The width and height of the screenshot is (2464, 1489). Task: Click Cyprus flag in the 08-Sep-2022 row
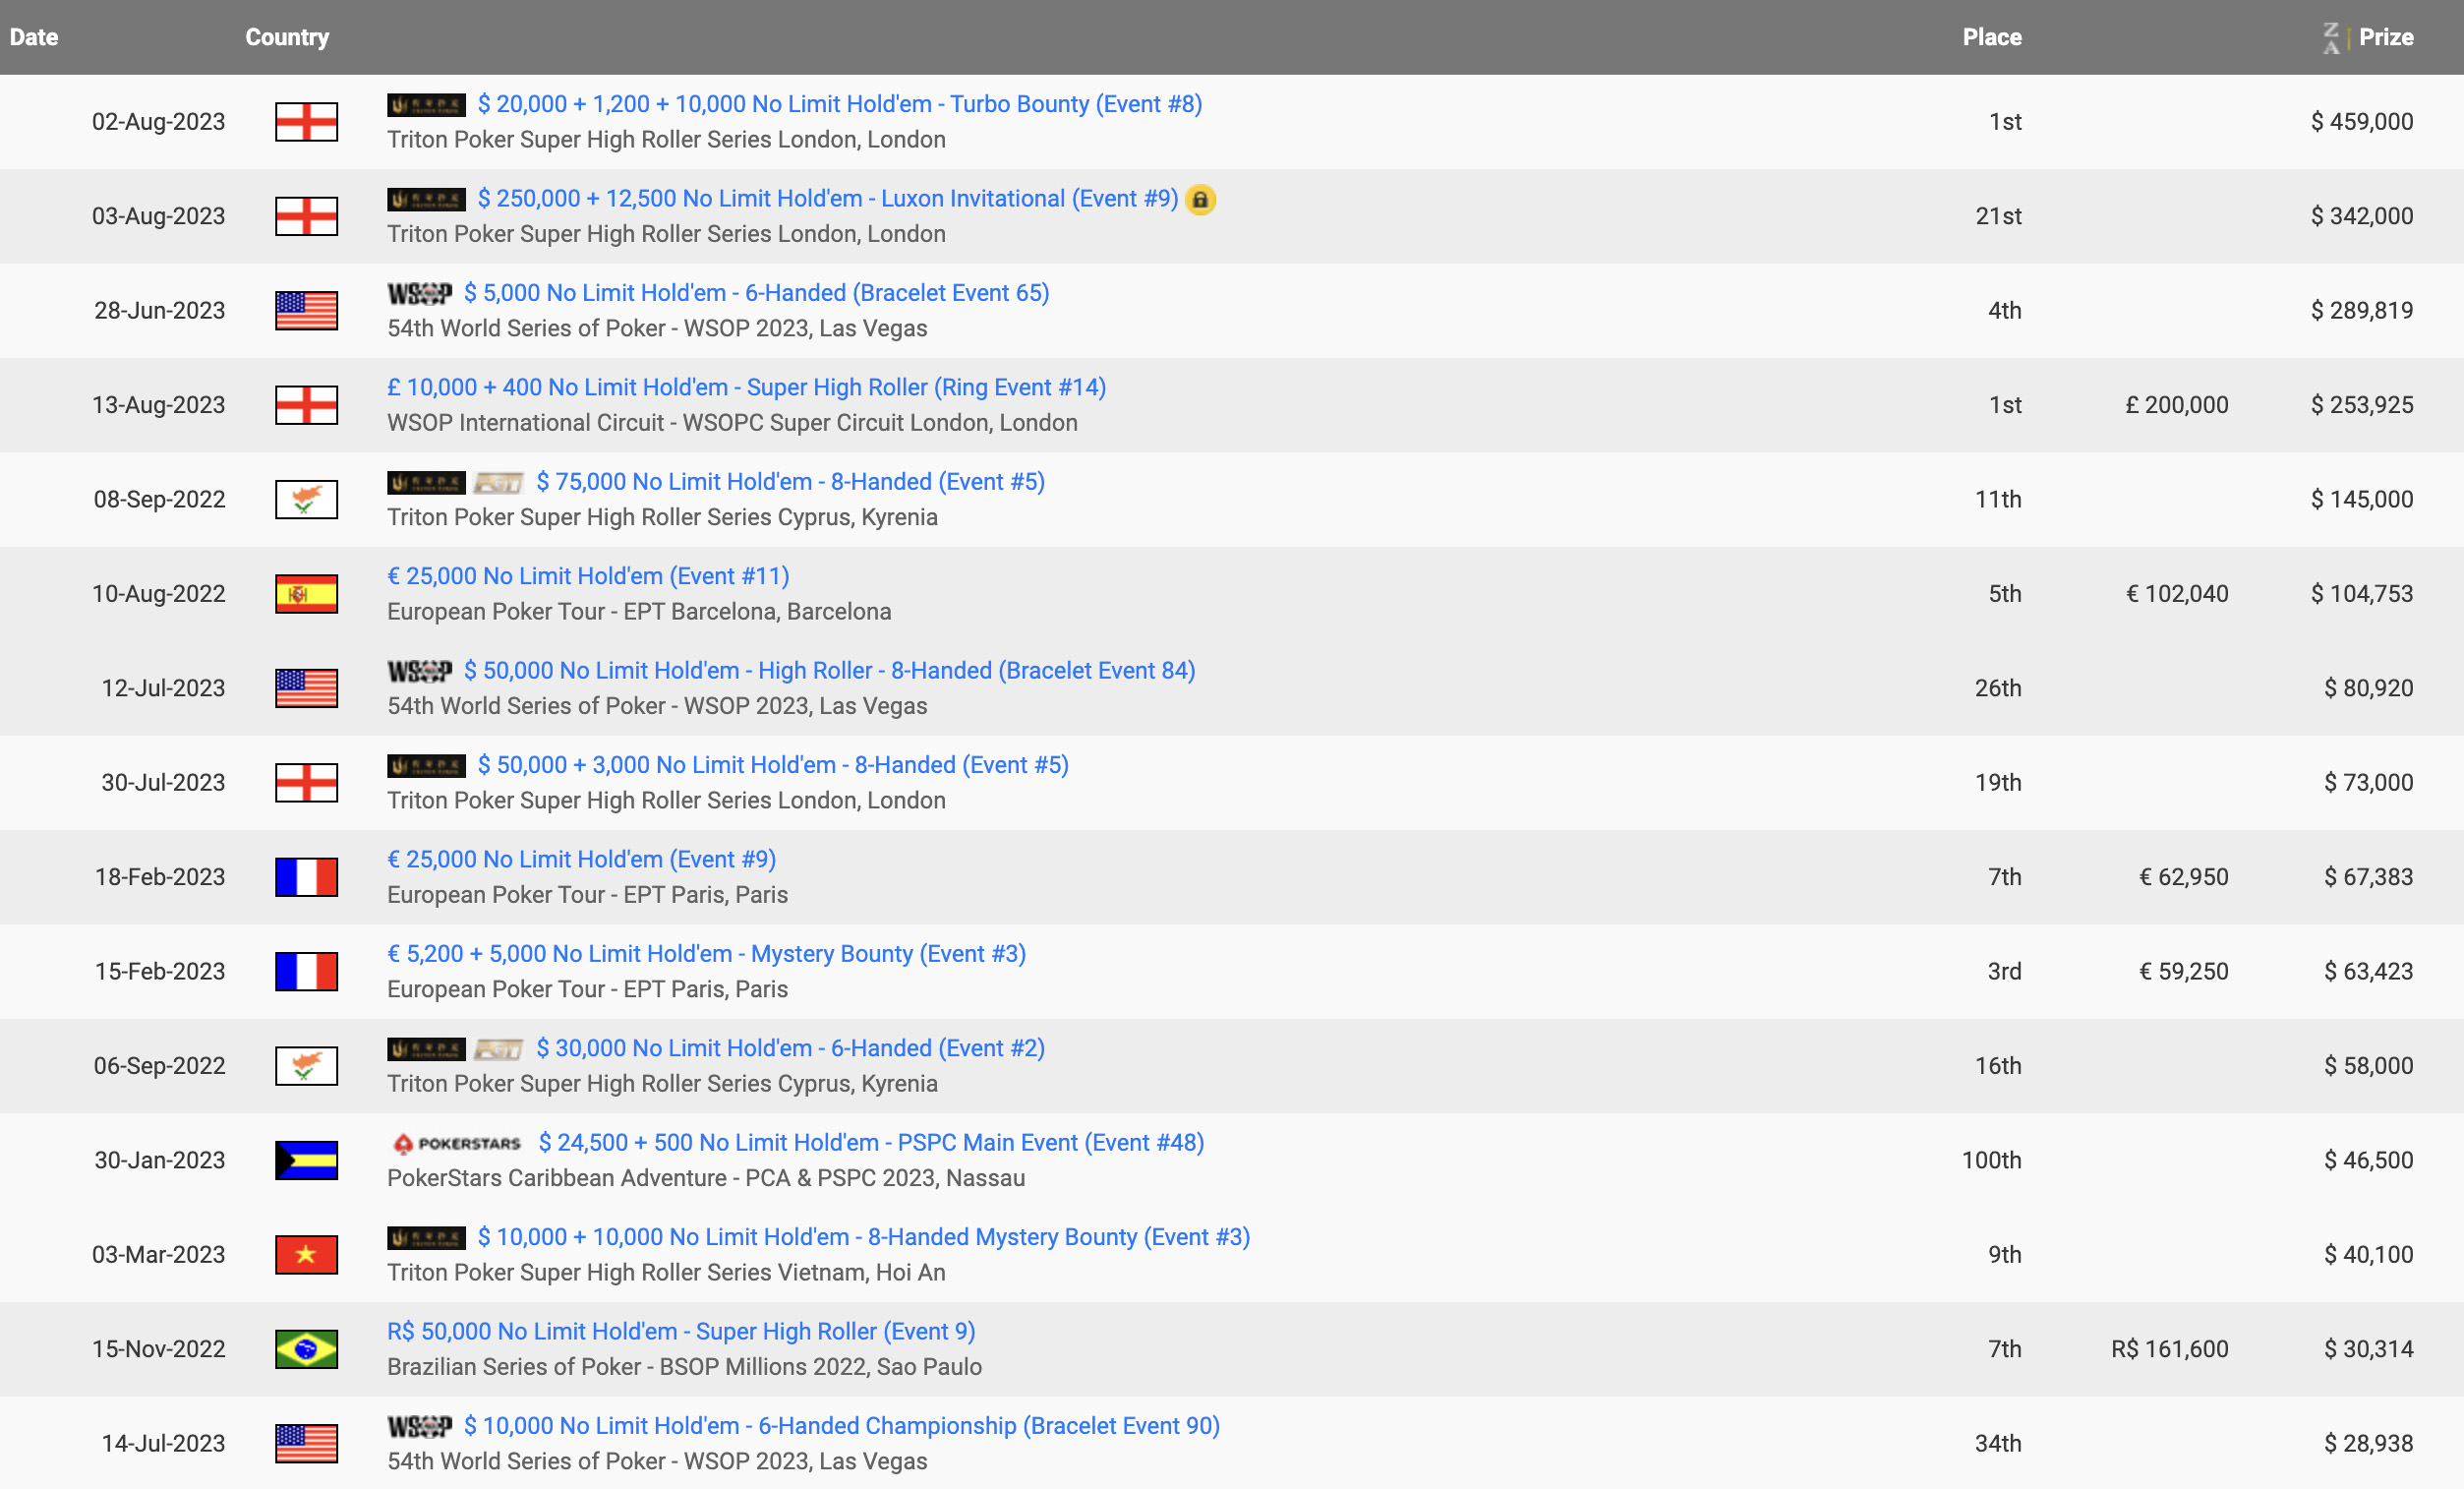coord(306,499)
